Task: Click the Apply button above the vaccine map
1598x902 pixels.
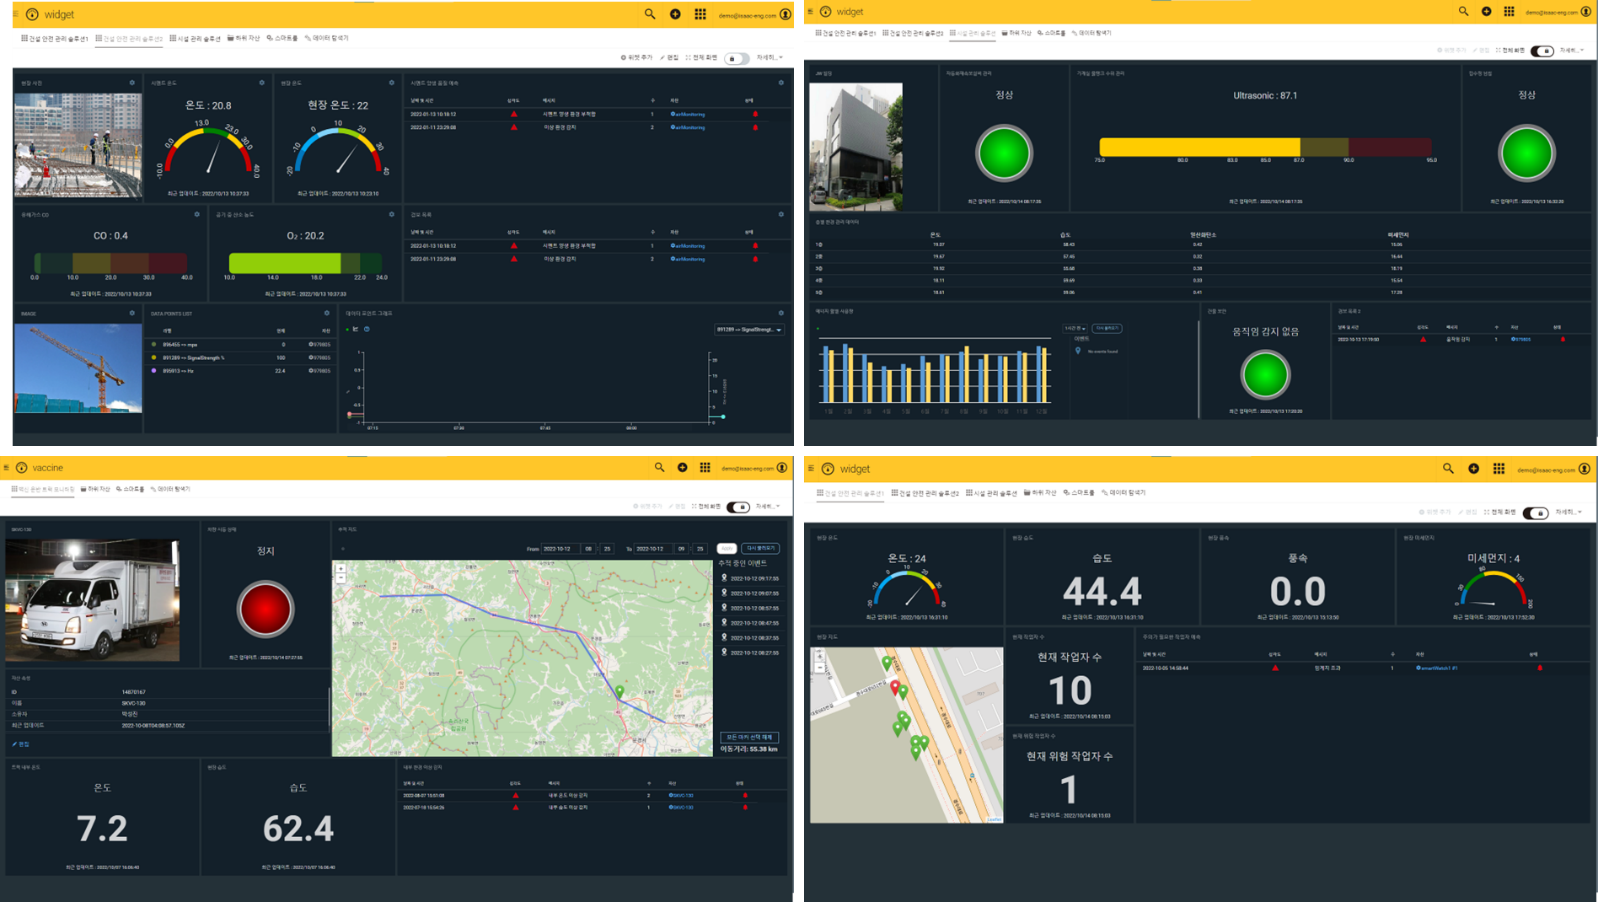Action: (x=727, y=548)
